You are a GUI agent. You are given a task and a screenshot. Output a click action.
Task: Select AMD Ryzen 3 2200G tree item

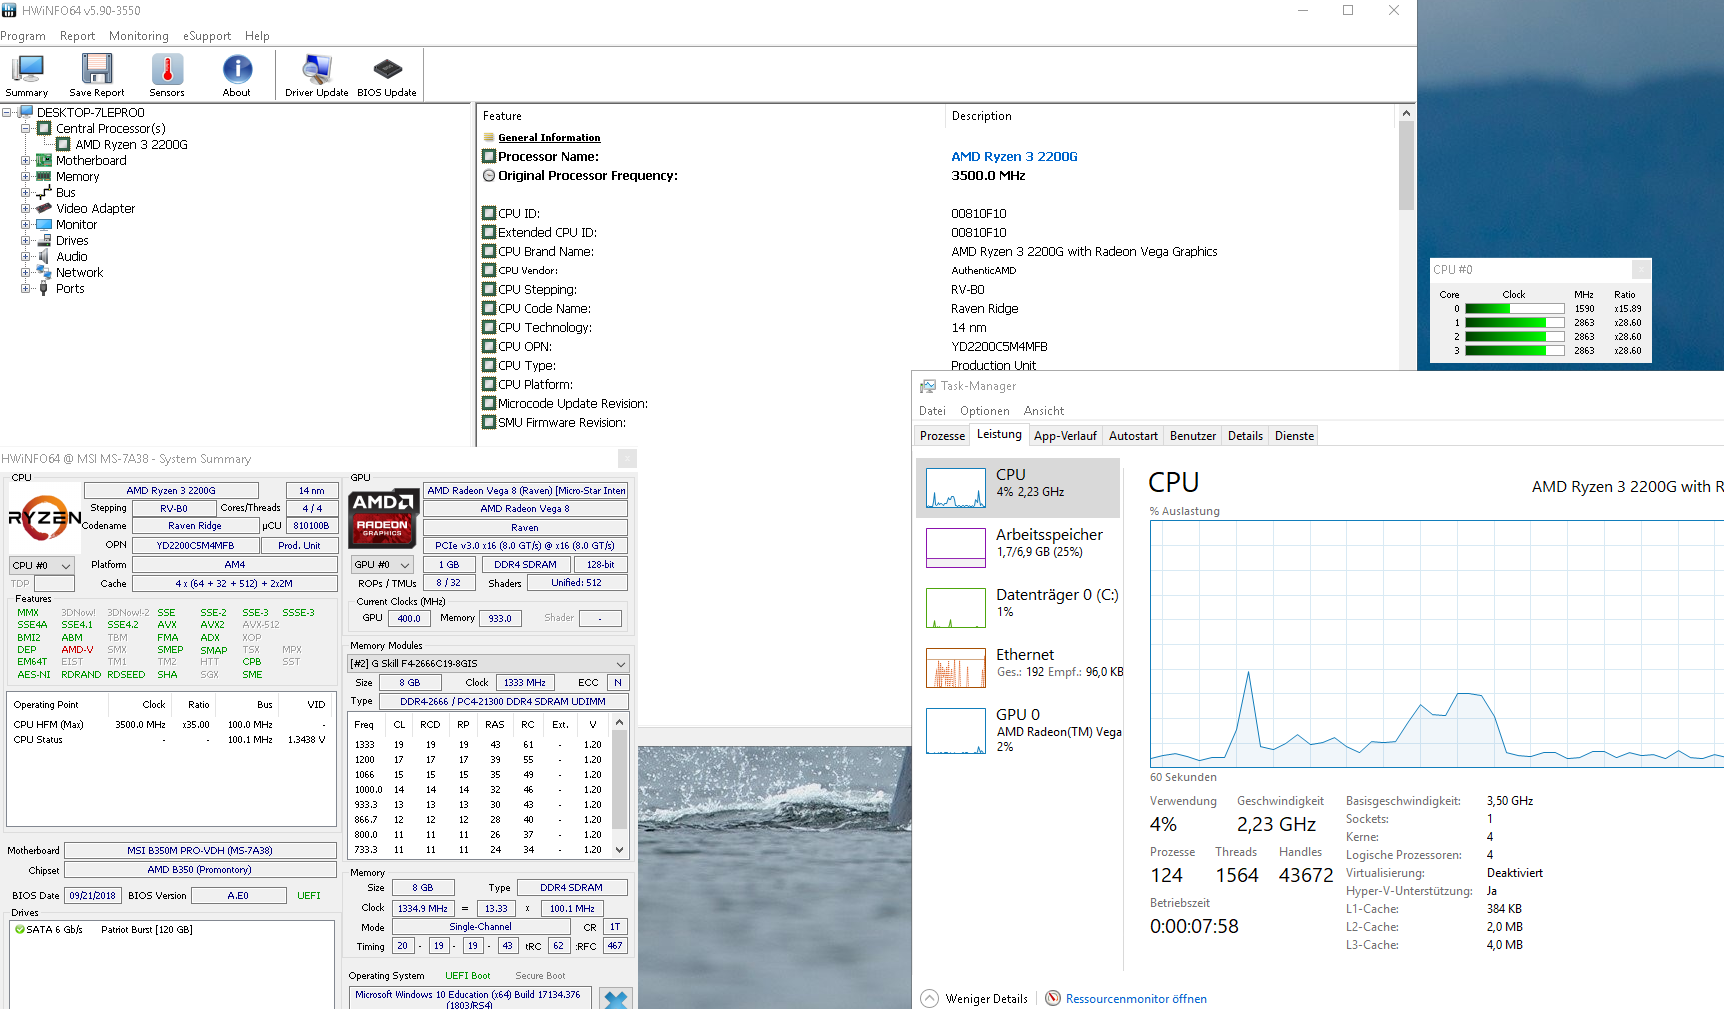131,144
